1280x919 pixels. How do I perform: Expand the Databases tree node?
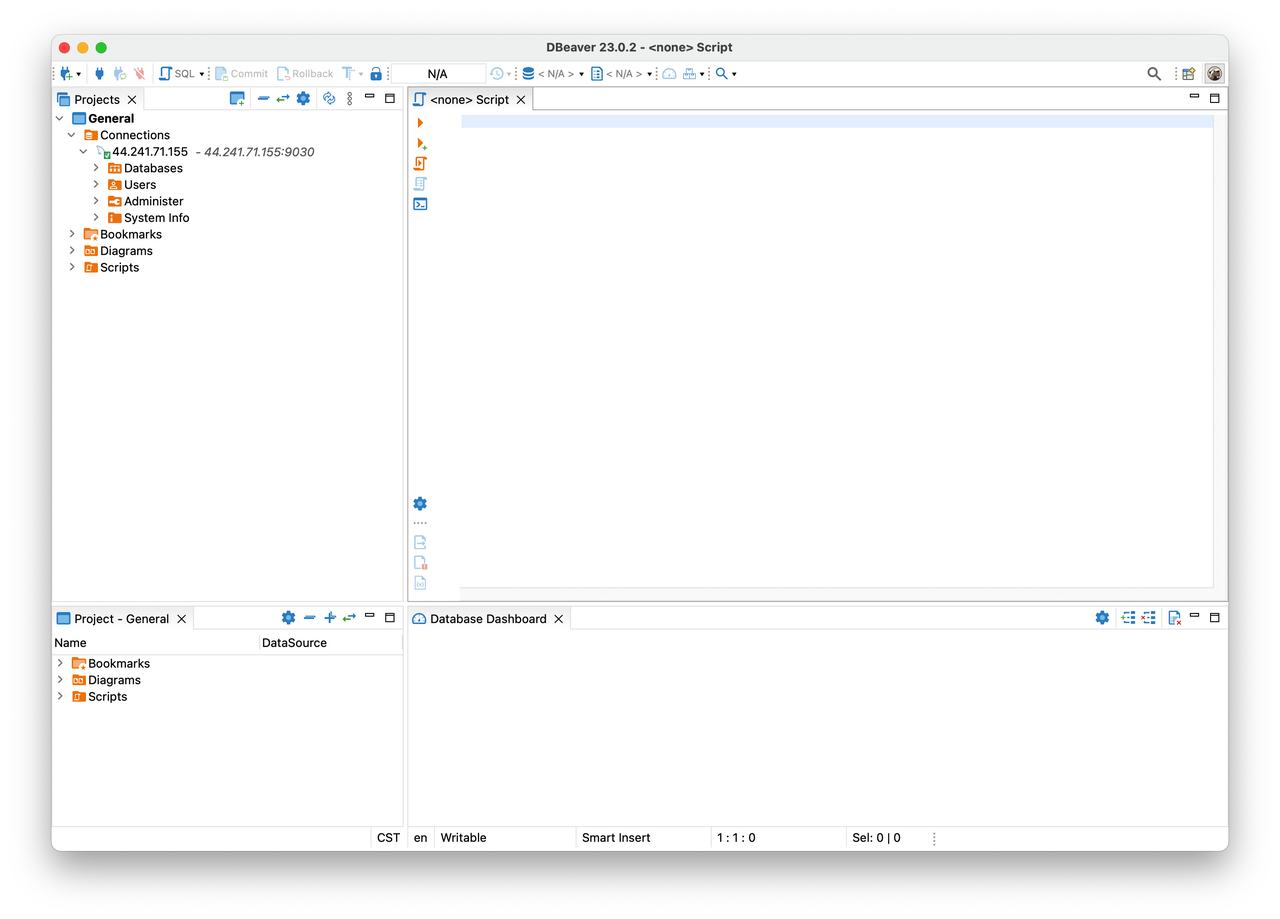click(96, 168)
